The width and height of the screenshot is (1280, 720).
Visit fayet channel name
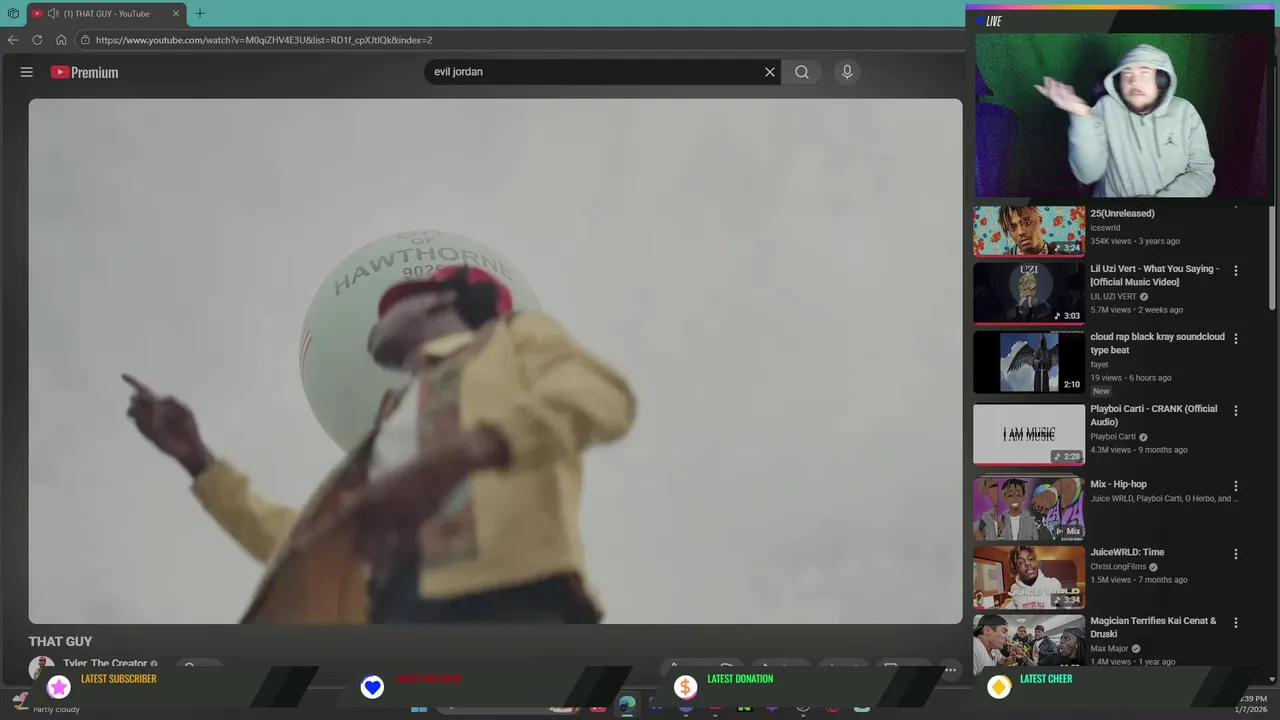coord(1099,364)
